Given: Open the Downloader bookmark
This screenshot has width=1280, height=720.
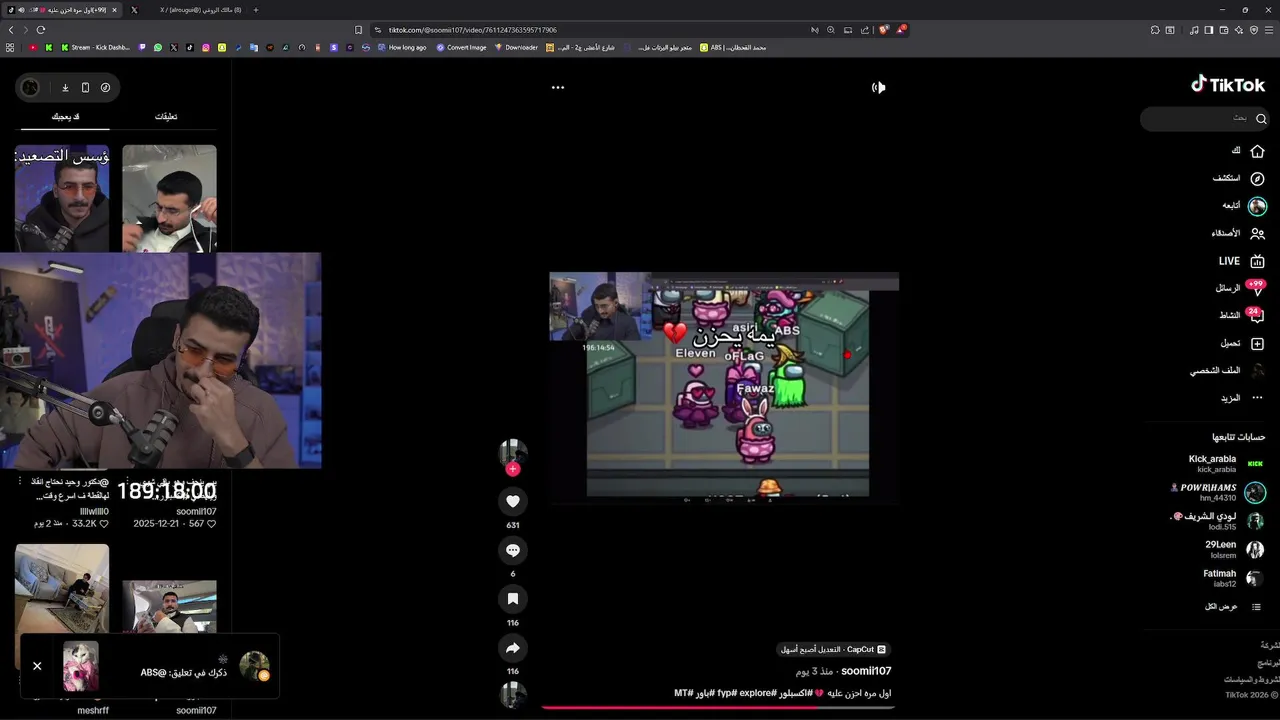Looking at the screenshot, I should (516, 47).
